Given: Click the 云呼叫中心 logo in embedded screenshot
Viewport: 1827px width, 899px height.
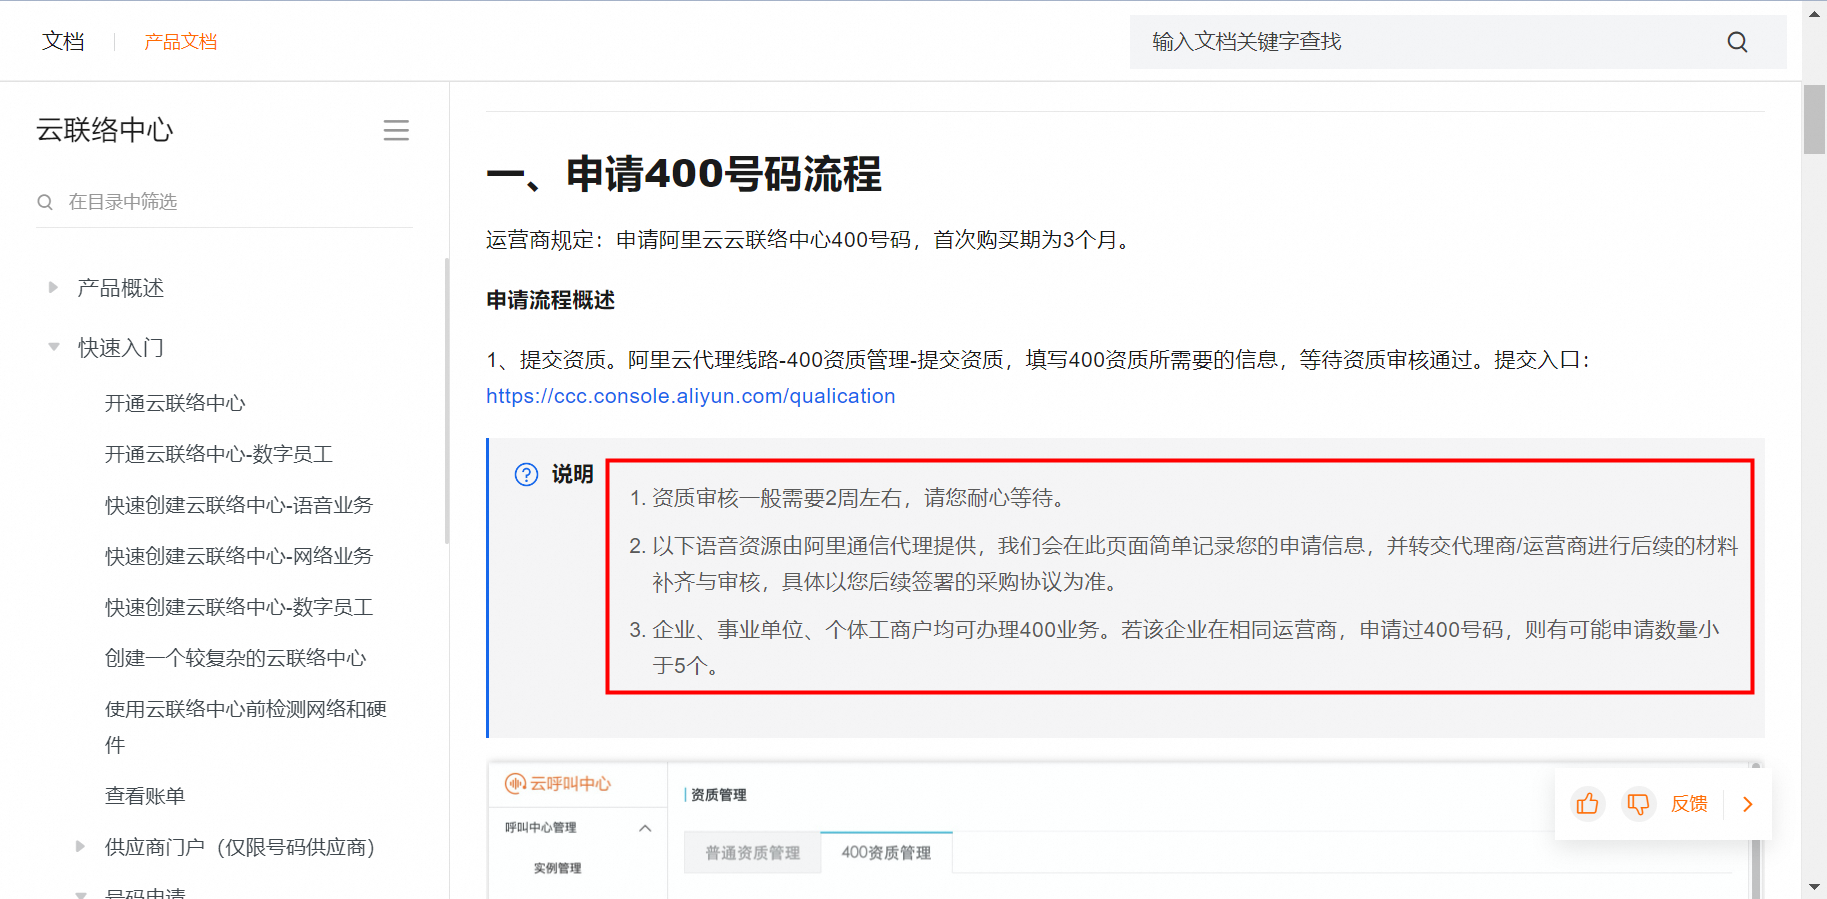Looking at the screenshot, I should click(x=558, y=783).
